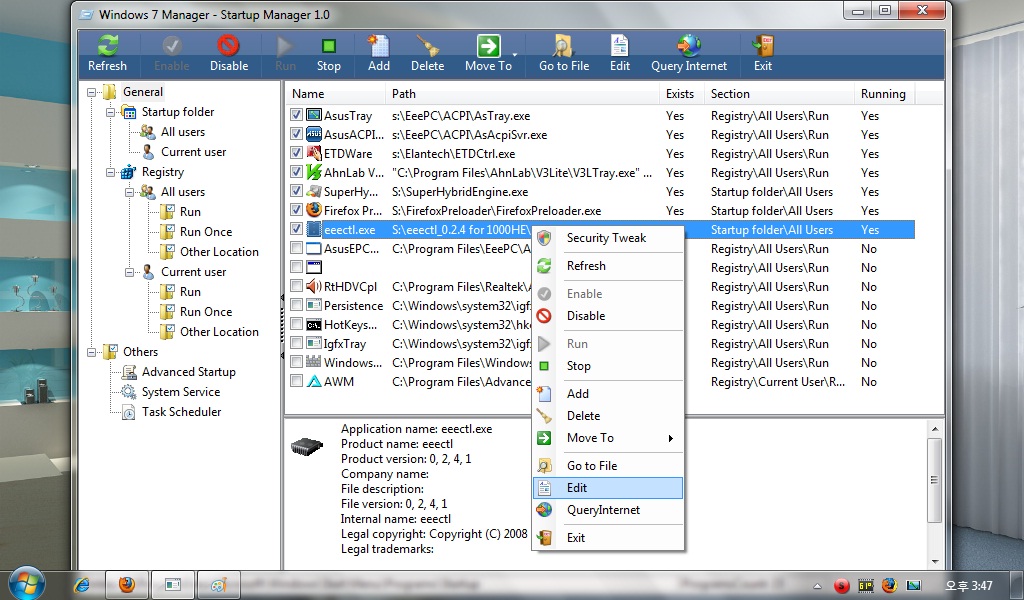Sort list by Section column header
The height and width of the screenshot is (600, 1024).
click(779, 93)
